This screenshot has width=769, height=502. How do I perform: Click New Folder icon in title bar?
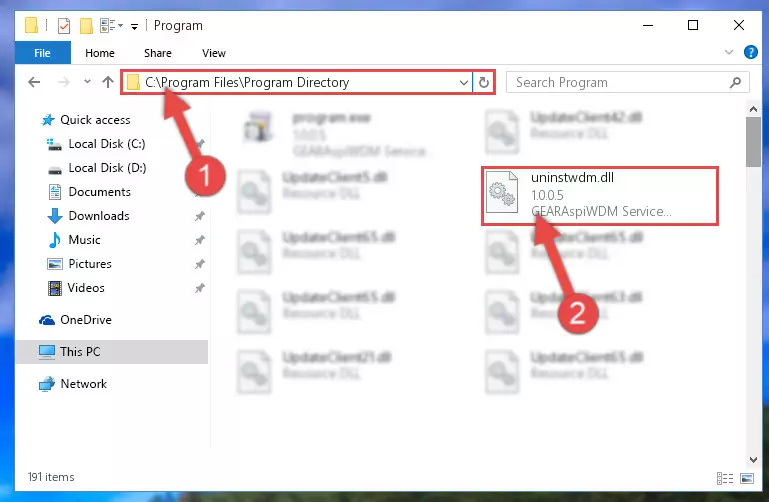[86, 25]
